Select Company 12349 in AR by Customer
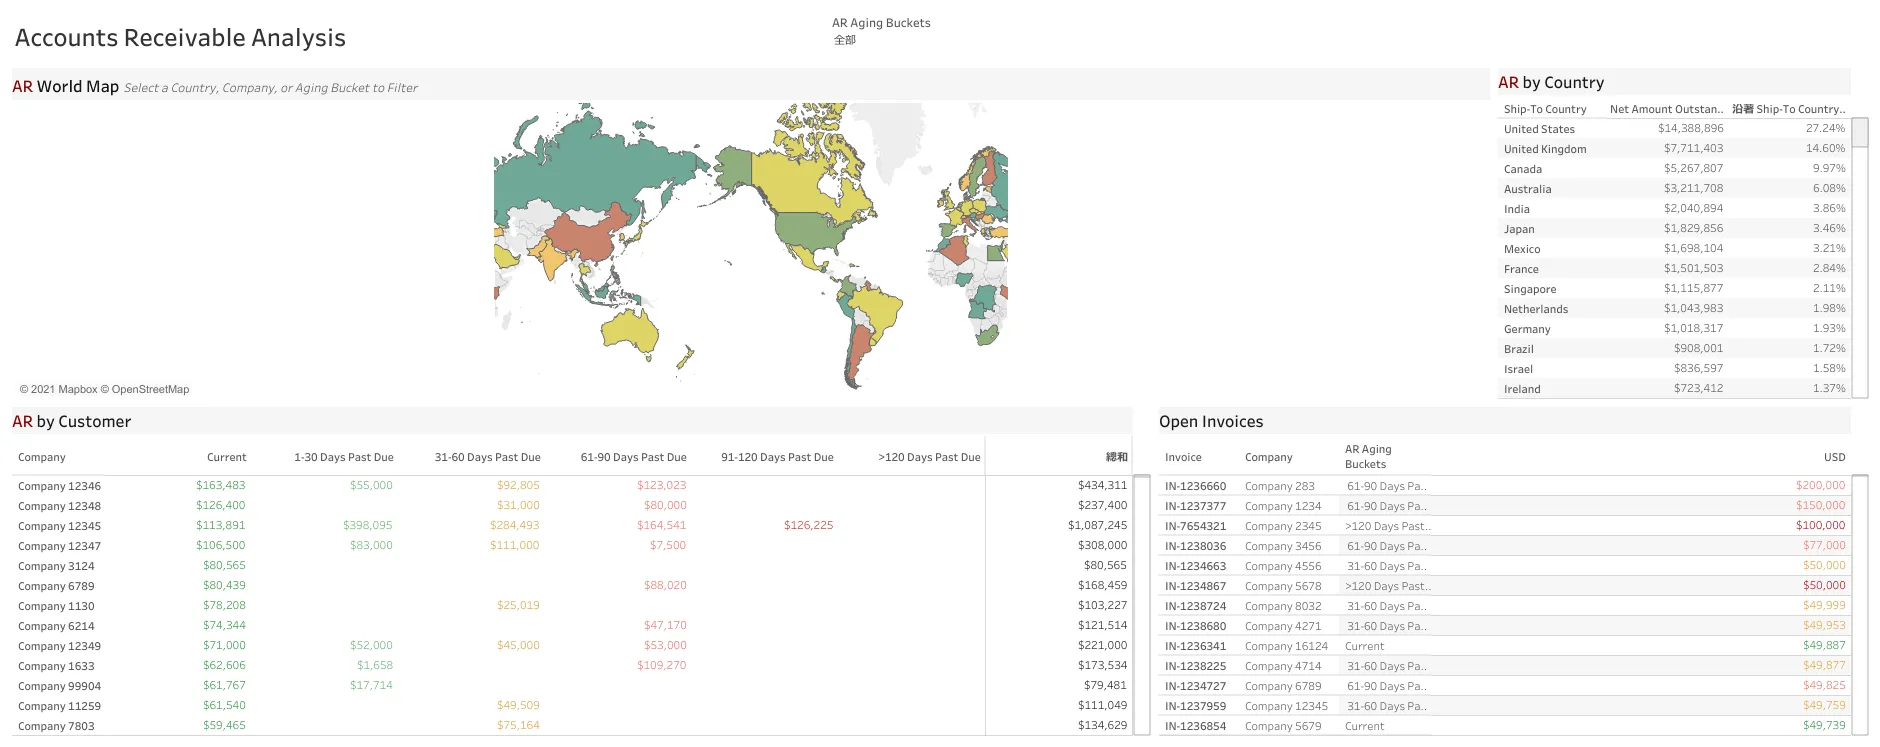This screenshot has height=747, width=1880. 59,646
